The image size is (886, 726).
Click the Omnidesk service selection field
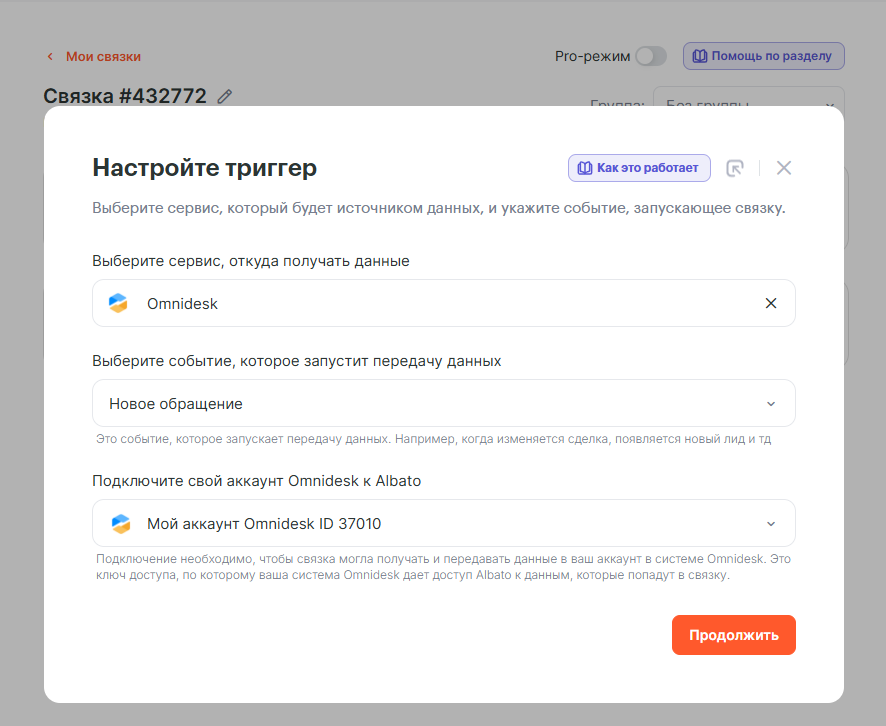coord(430,303)
